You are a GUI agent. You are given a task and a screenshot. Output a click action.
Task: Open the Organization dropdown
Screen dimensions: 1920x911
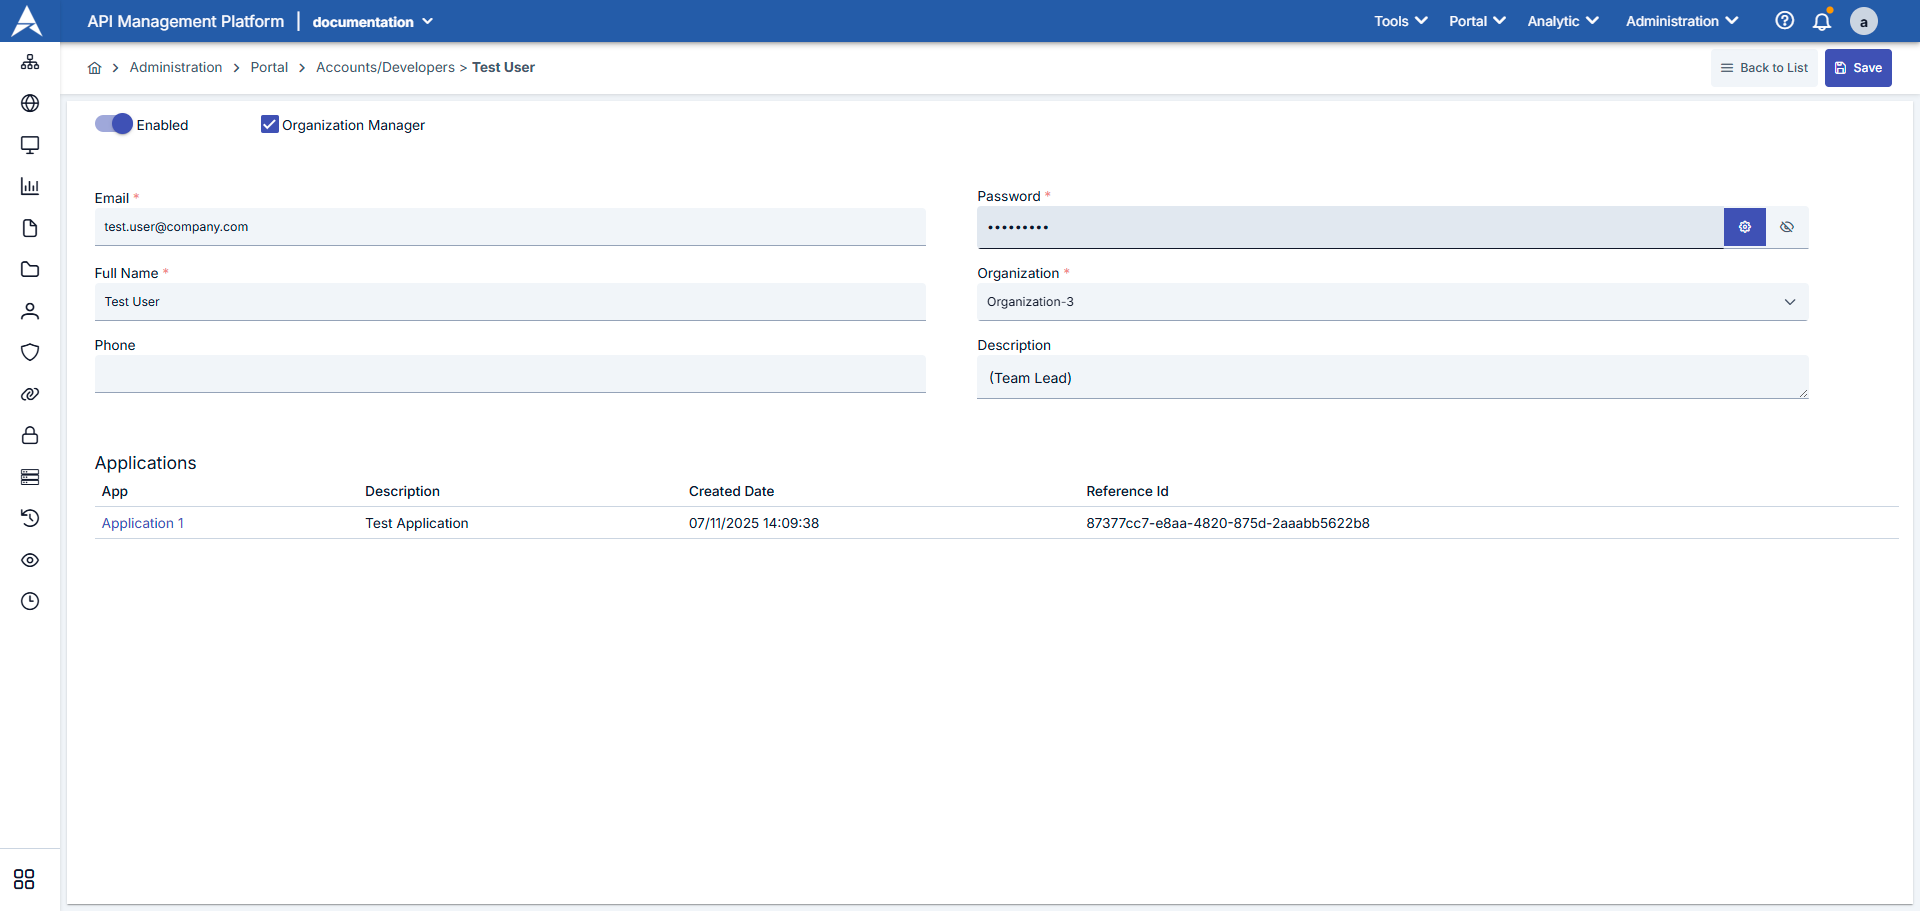click(x=1789, y=301)
